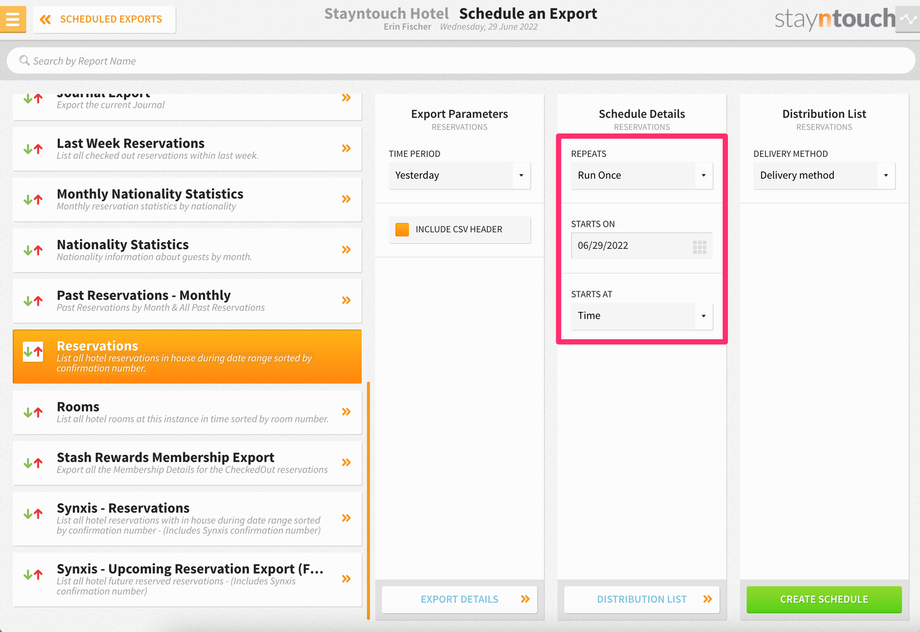Viewport: 920px width, 632px height.
Task: Click the export arrows icon for Monthly Nationality Statistics
Action: coord(33,199)
